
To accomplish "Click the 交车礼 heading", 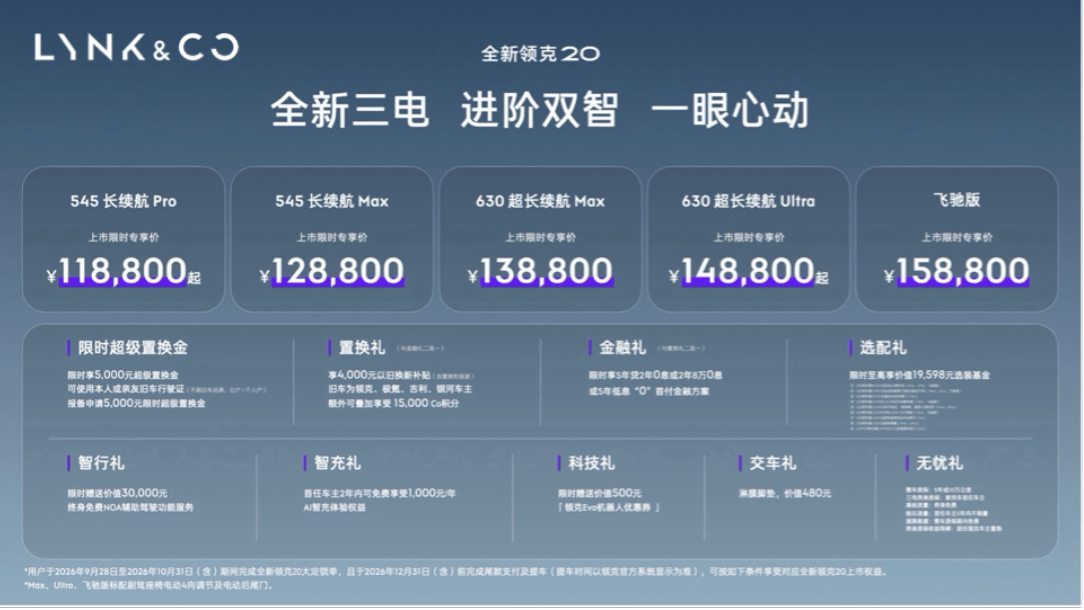I will (773, 463).
